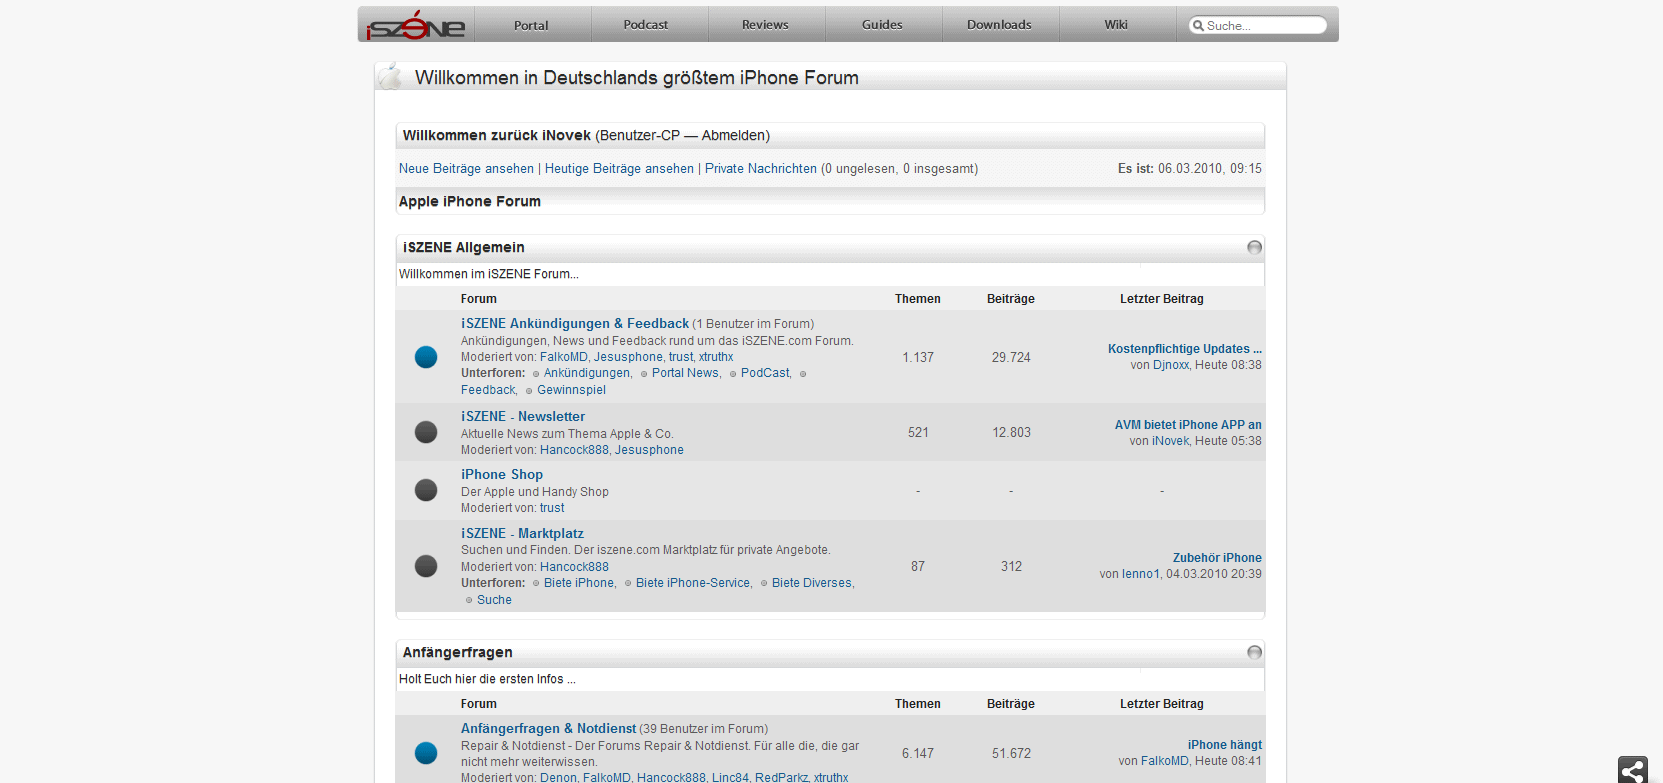
Task: Open Neue Beiträge ansehen
Action: pyautogui.click(x=466, y=169)
